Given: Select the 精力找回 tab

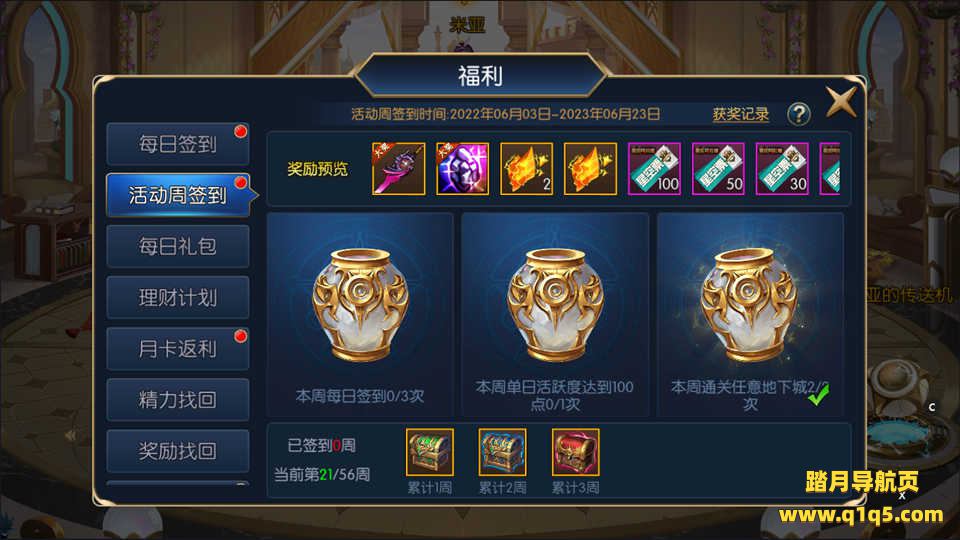Looking at the screenshot, I should pyautogui.click(x=178, y=400).
